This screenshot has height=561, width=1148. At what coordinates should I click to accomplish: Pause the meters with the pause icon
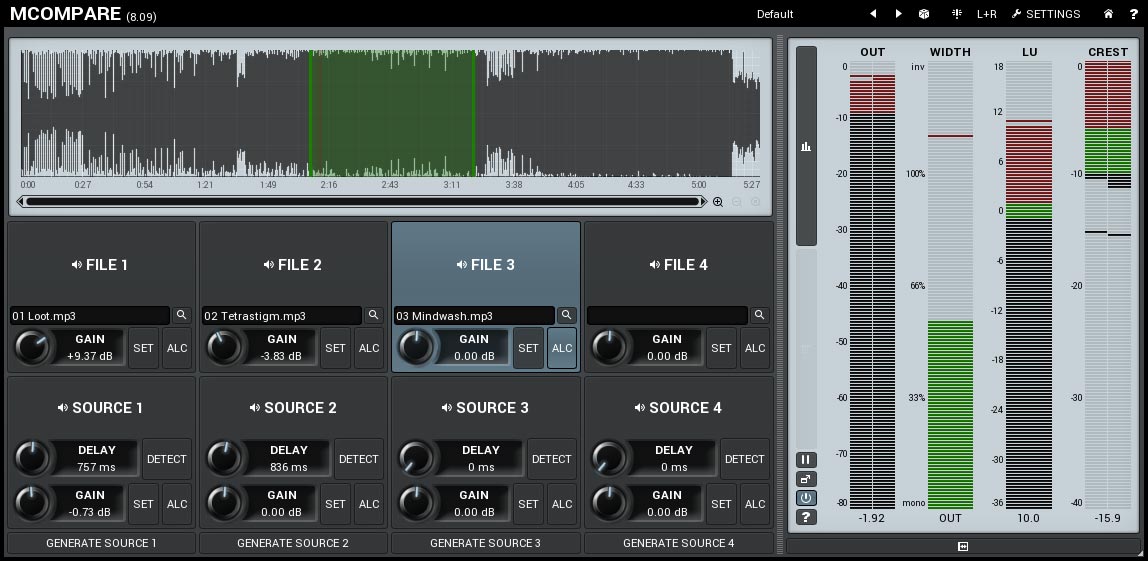pos(806,460)
